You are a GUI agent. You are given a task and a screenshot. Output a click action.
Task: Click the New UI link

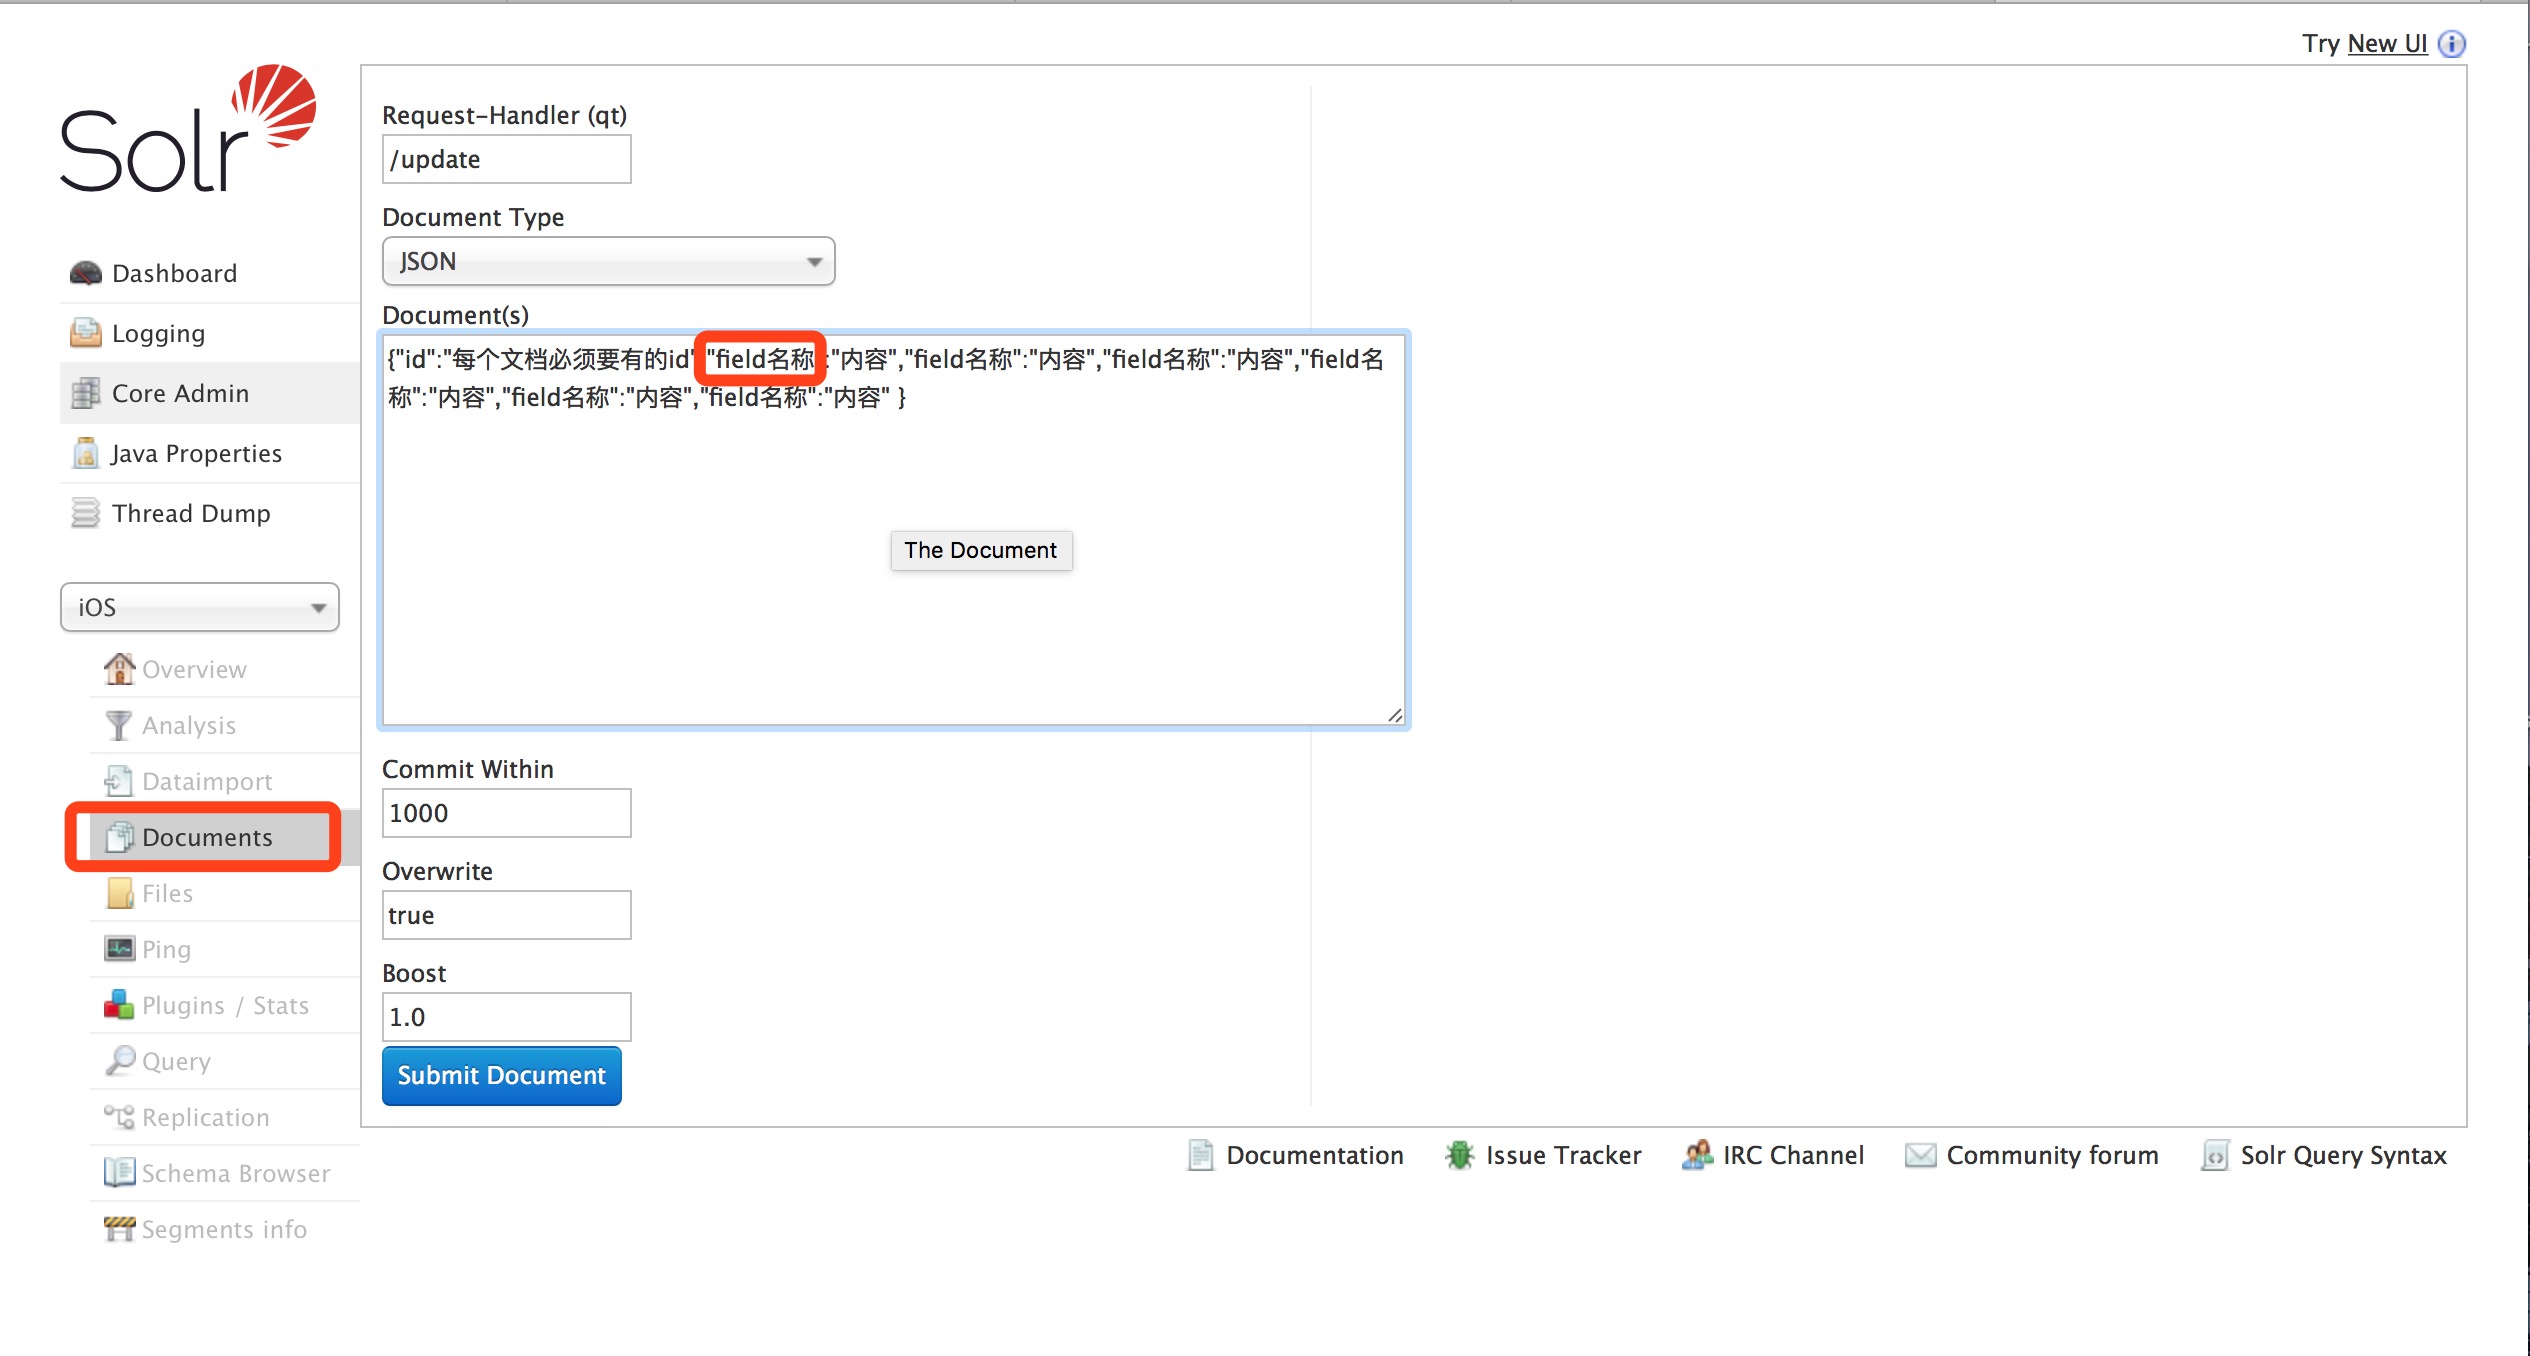pos(2387,44)
